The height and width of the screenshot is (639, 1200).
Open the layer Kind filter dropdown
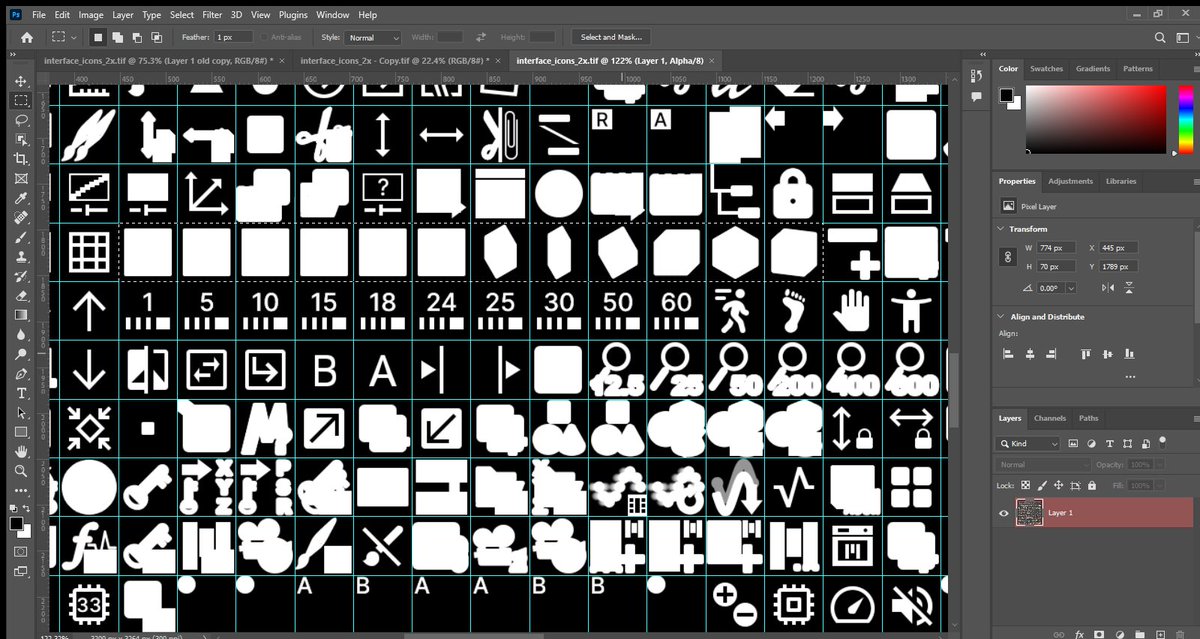(1030, 443)
